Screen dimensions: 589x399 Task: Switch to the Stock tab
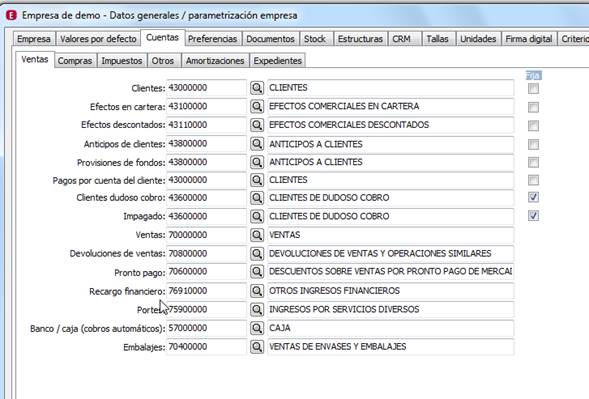(x=315, y=39)
